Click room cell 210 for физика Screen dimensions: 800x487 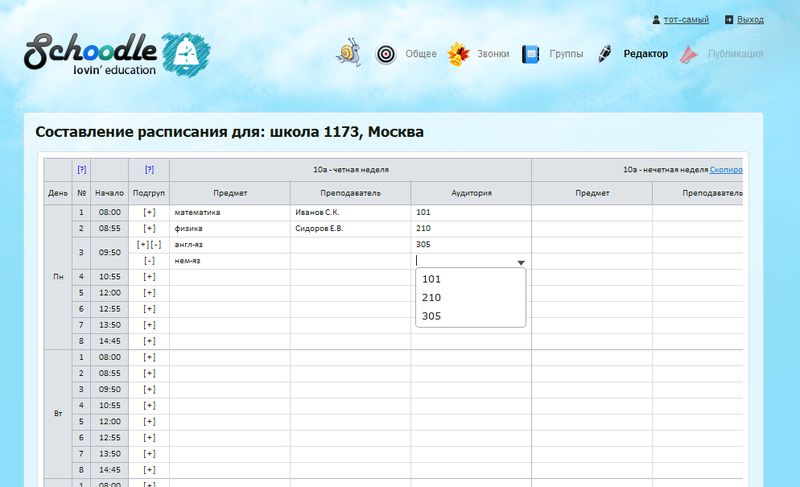pyautogui.click(x=471, y=228)
